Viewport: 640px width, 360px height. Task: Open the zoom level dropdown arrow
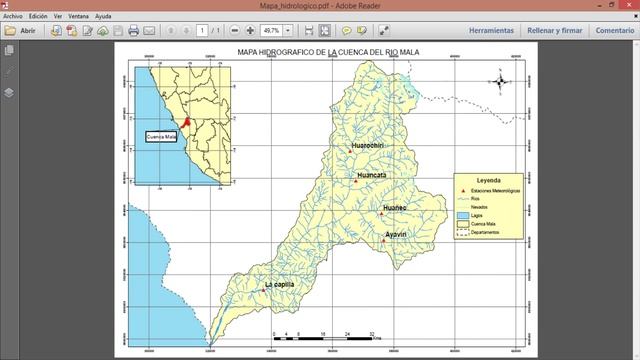click(x=288, y=31)
